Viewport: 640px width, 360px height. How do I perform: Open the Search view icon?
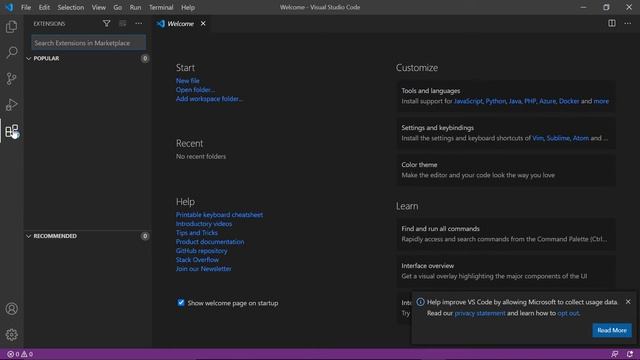coord(11,52)
